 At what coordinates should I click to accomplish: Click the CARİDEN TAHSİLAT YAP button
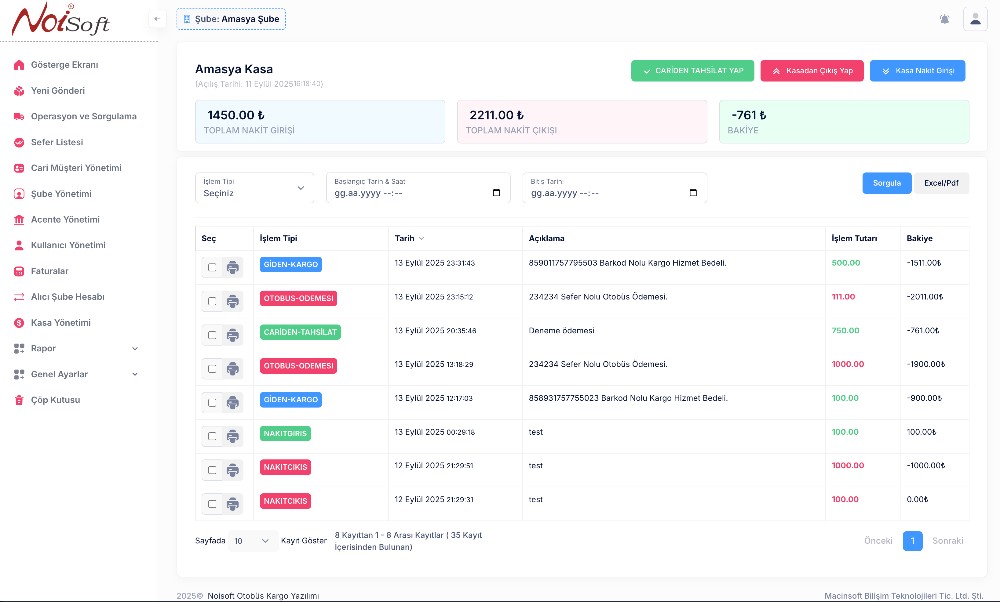[692, 71]
